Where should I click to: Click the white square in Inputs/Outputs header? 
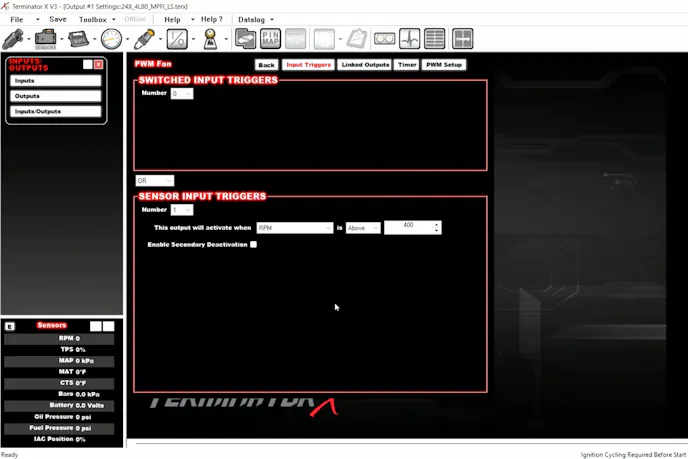click(88, 65)
